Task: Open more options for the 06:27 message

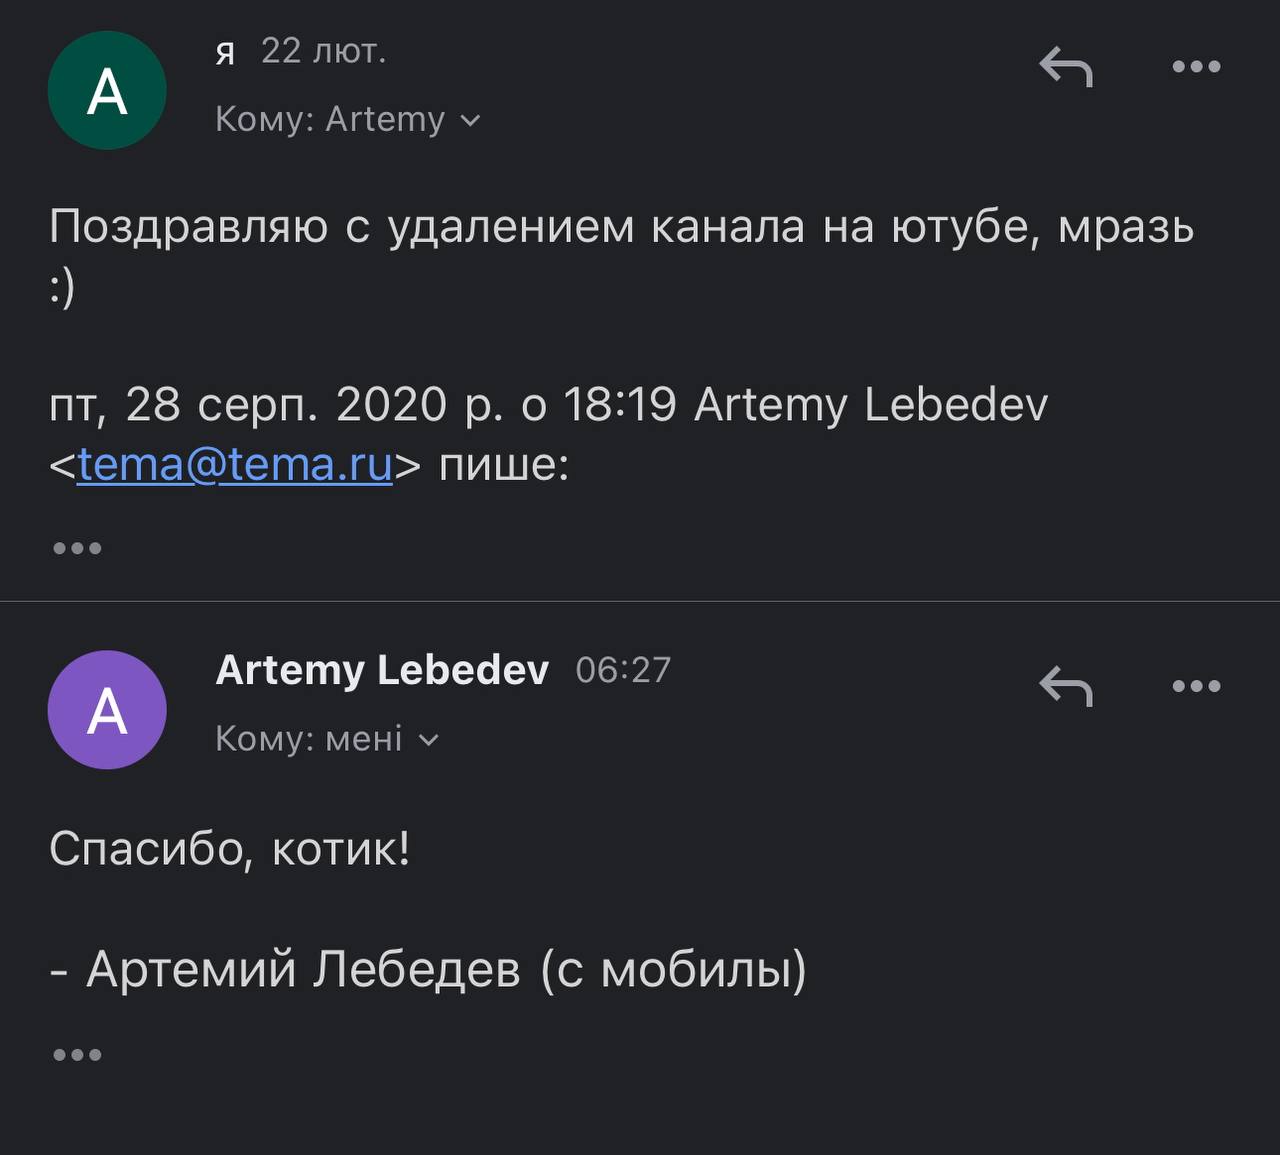Action: coord(1196,686)
